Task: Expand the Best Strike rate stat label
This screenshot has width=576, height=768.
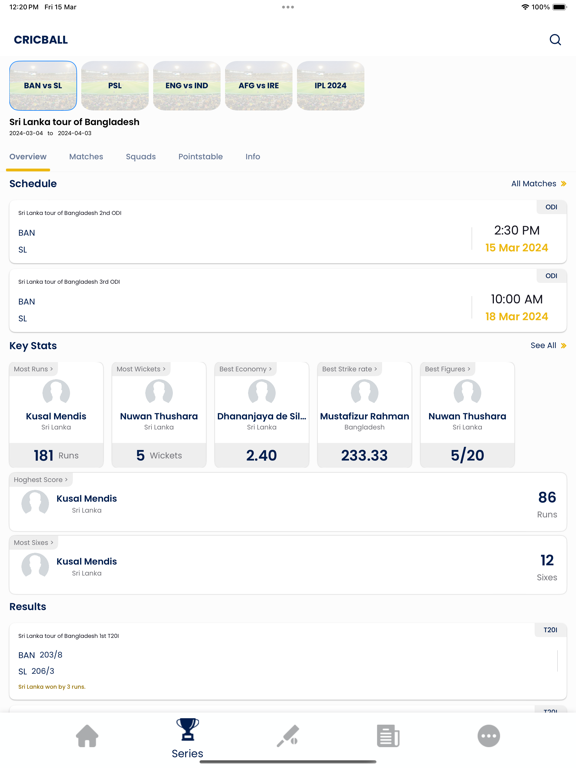Action: pos(350,369)
